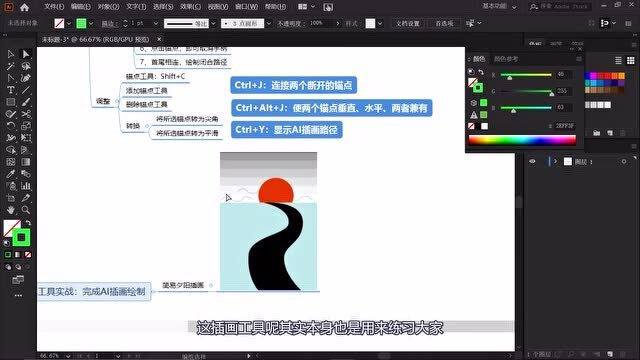Switch swatches panel to list view
The image size is (640, 360).
pos(618,60)
